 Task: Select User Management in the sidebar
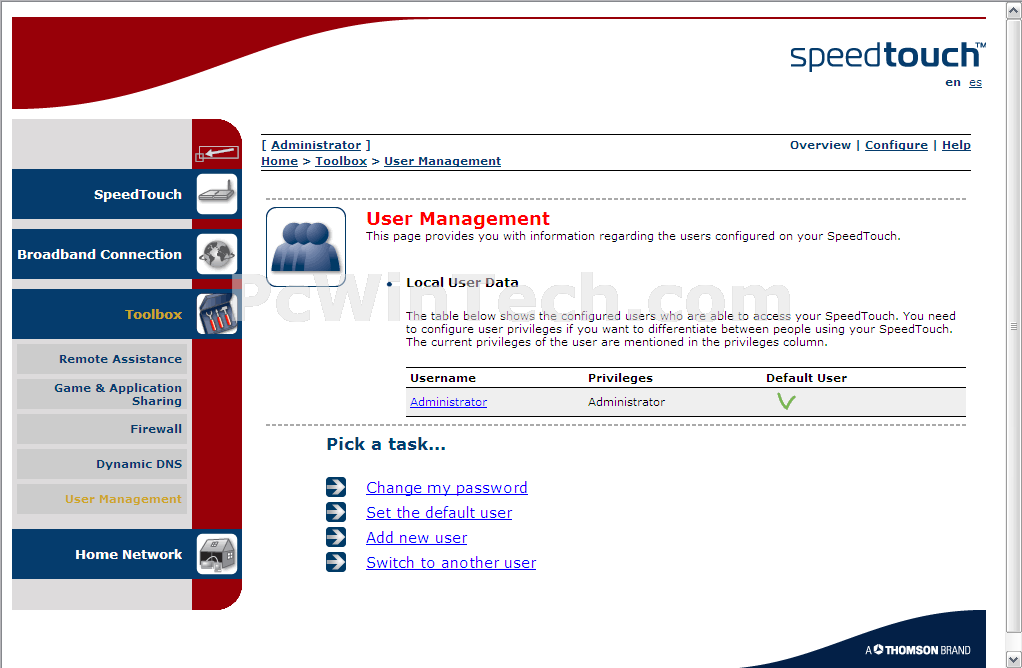(x=102, y=499)
